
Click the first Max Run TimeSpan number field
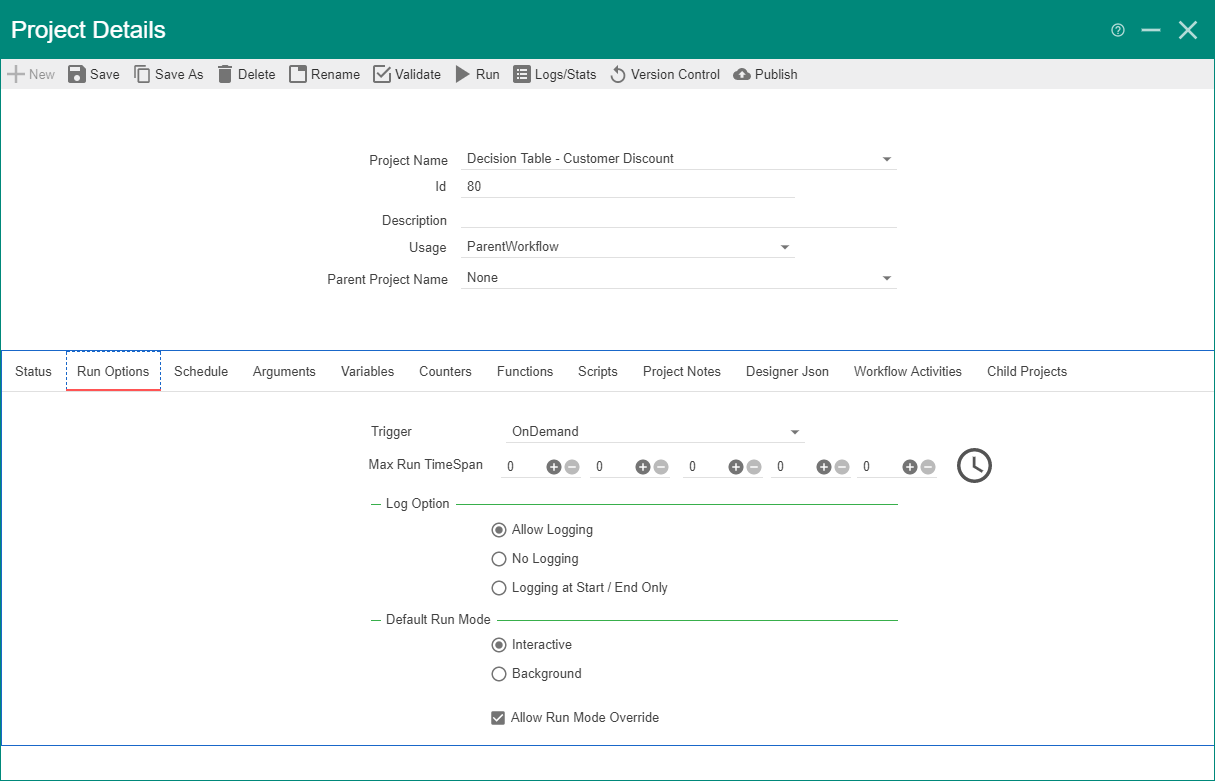[522, 466]
